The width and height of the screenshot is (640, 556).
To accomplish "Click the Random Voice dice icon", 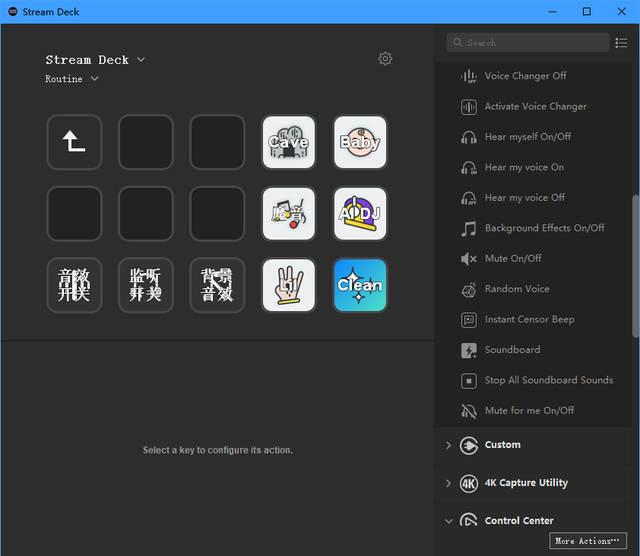I will (x=469, y=289).
